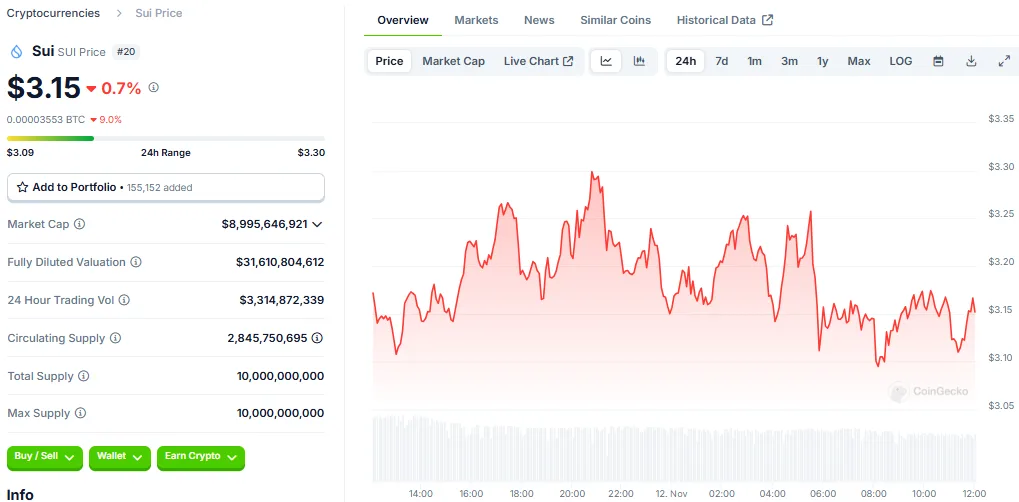Click the 12. Nov date label on axis
The image size is (1019, 502).
coord(671,494)
